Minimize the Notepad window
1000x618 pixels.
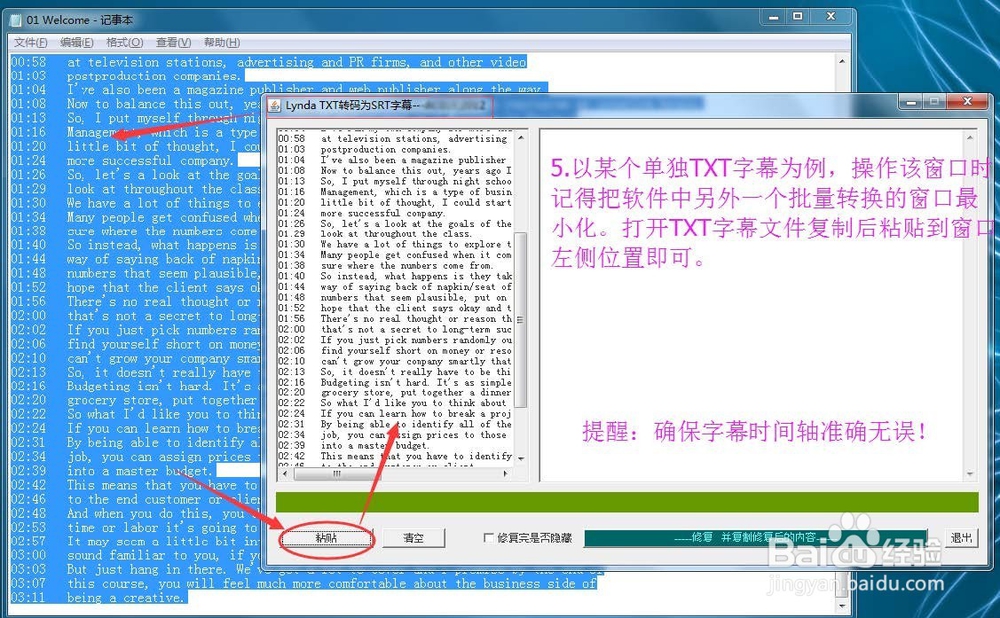pos(774,17)
